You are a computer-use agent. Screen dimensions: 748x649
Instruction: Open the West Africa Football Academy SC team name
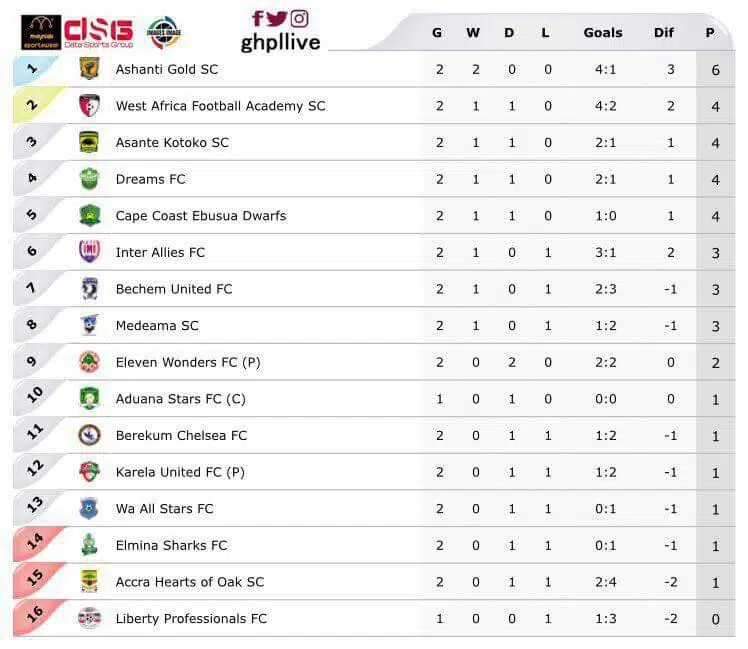(220, 106)
